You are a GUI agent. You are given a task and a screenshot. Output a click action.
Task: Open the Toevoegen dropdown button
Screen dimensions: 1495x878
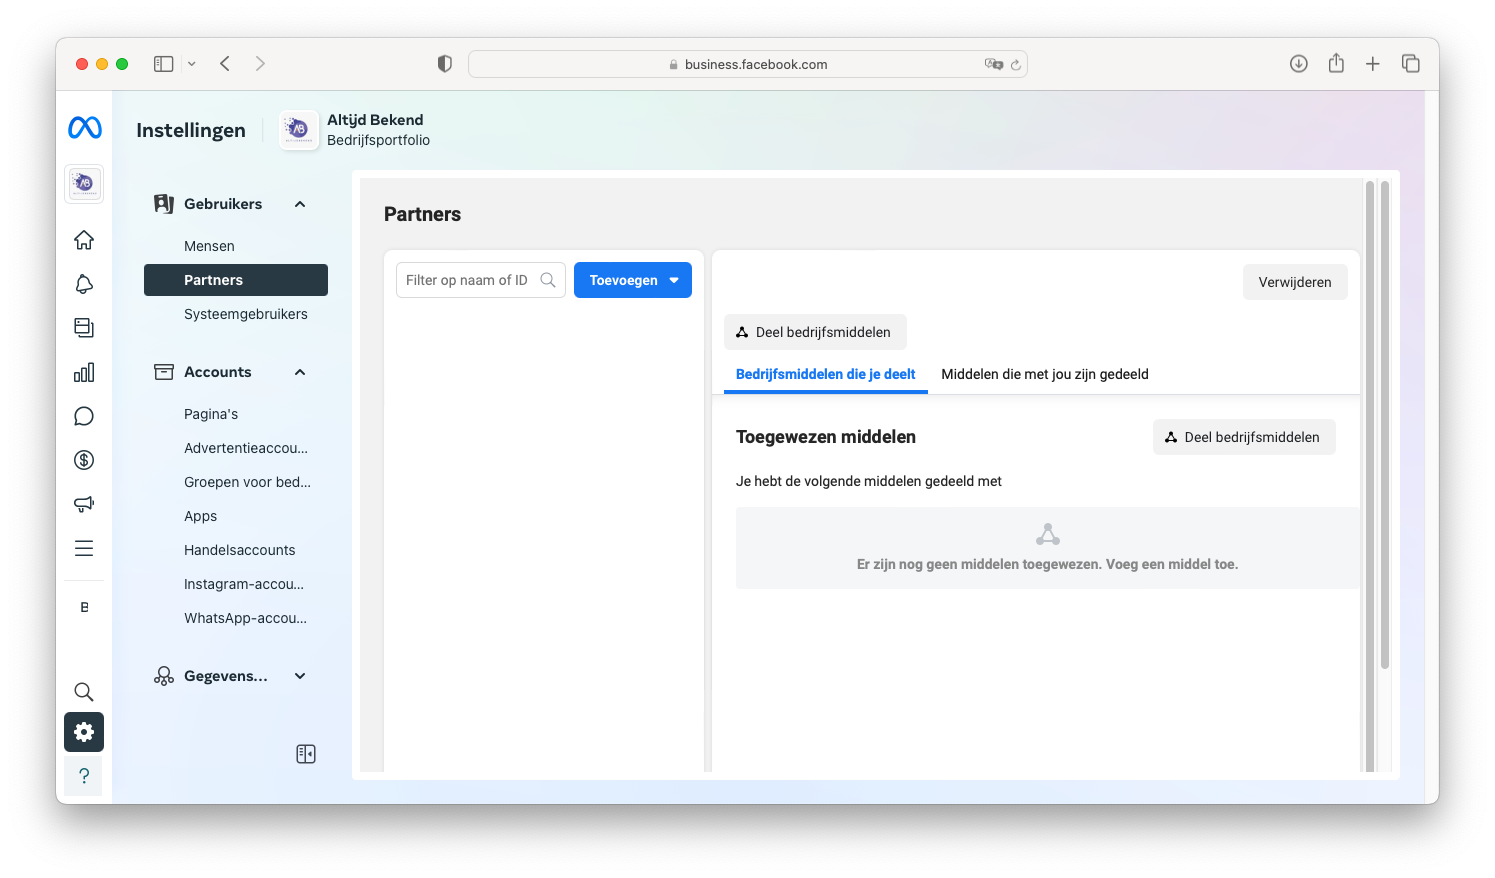[632, 281]
